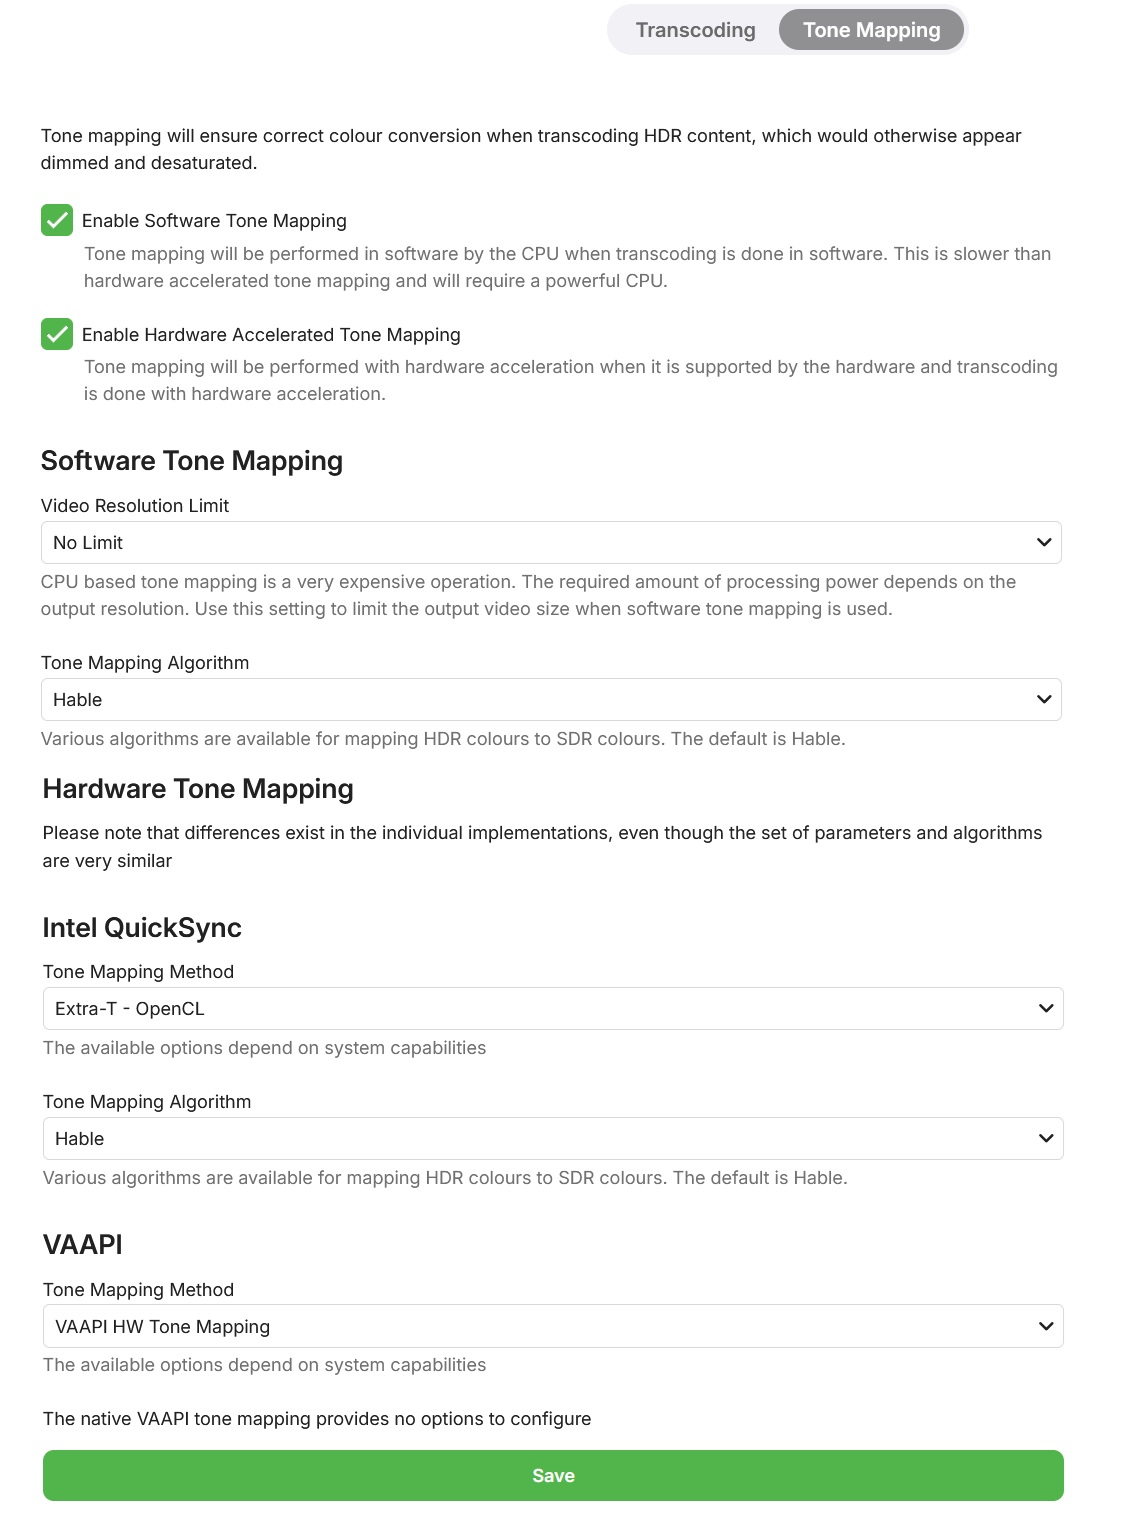Screen dimensions: 1142x1525
Task: Uncheck the Enable Software Tone Mapping checkbox
Action: click(57, 220)
